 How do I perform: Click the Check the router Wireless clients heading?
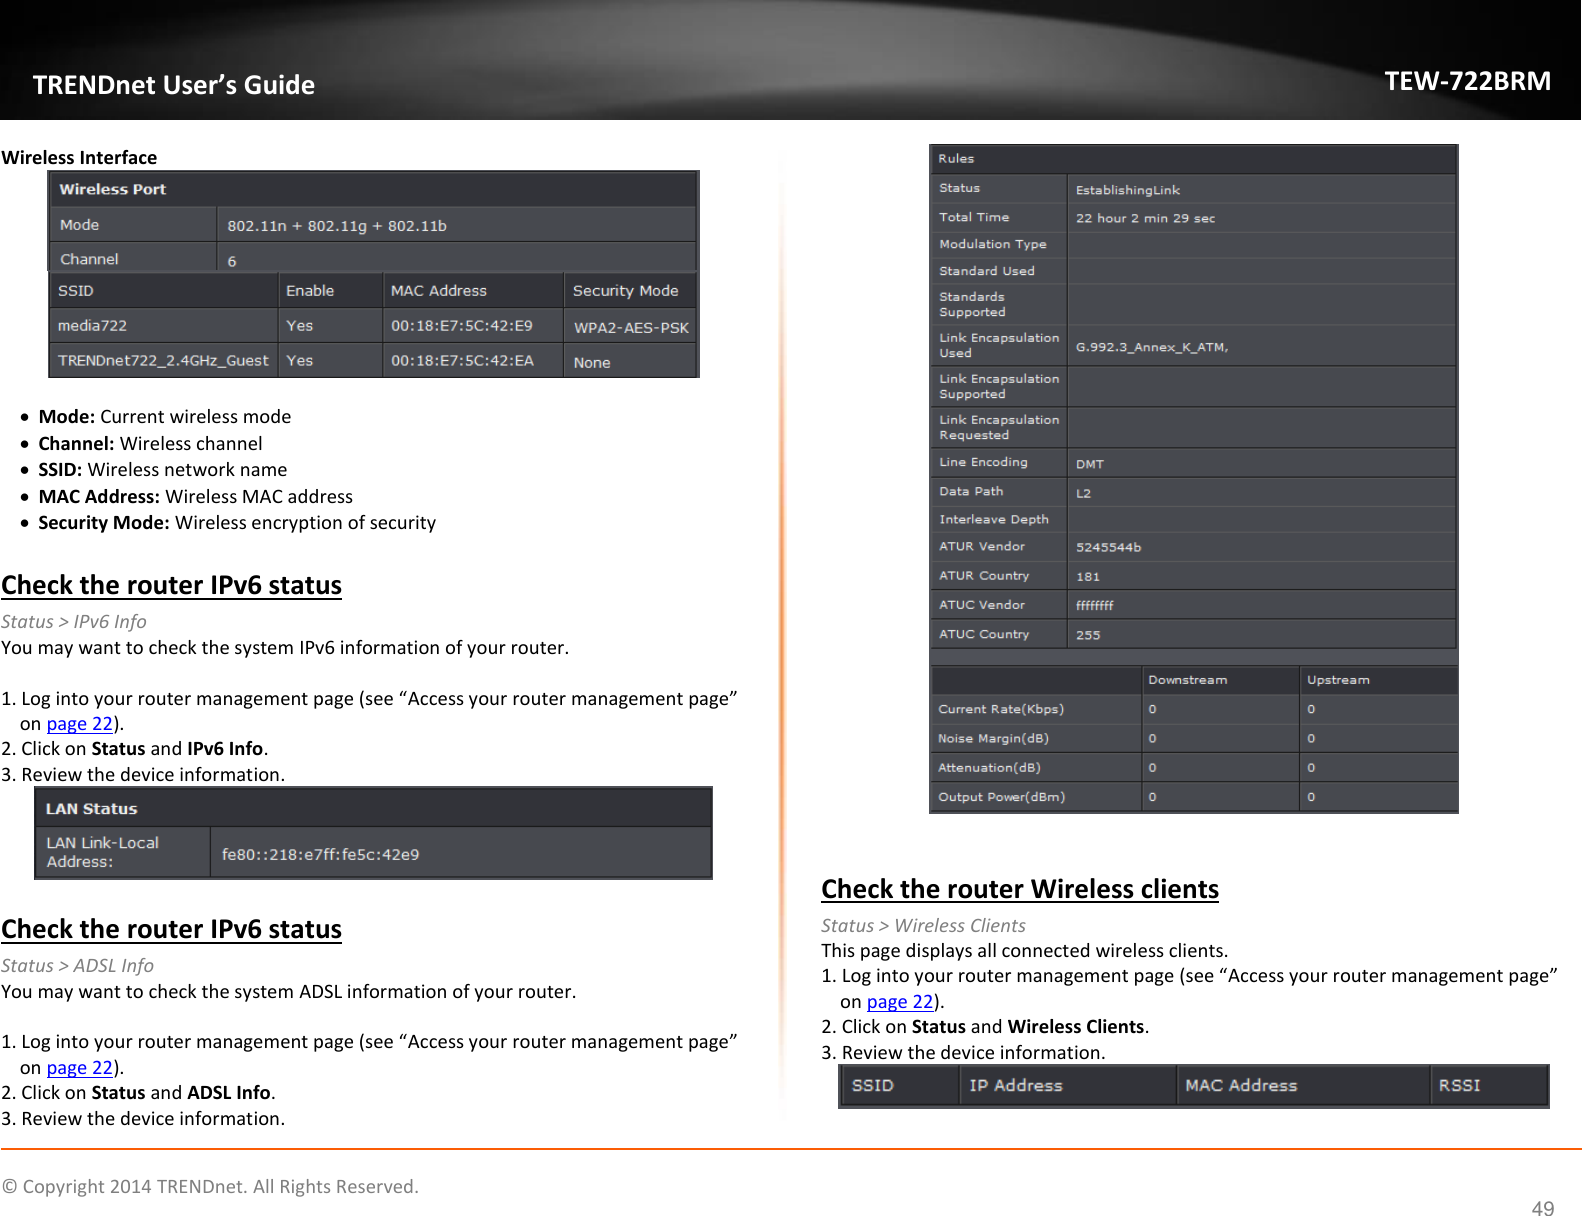pos(1020,889)
